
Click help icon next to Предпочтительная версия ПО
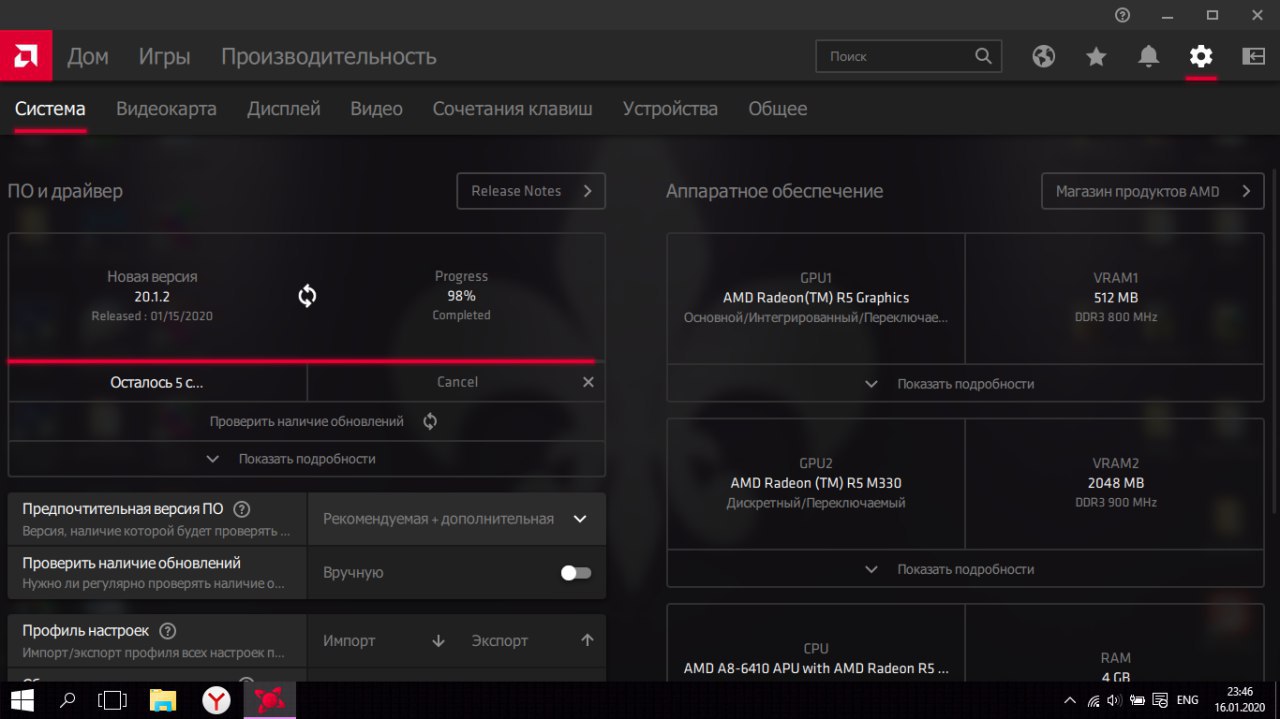click(x=241, y=509)
